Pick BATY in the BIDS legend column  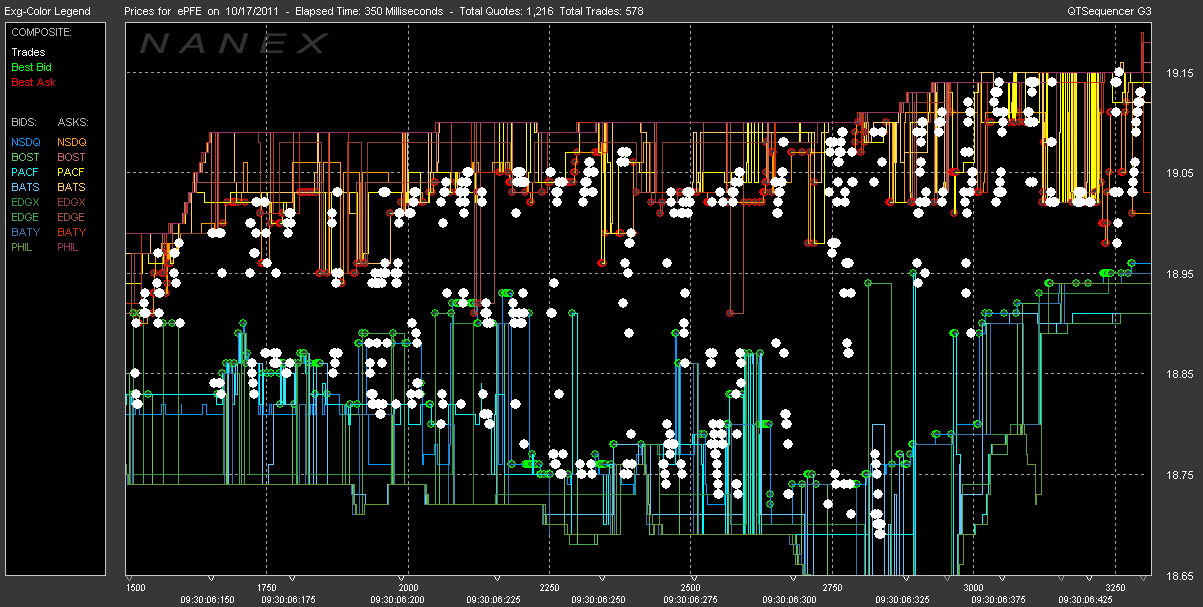pos(25,232)
